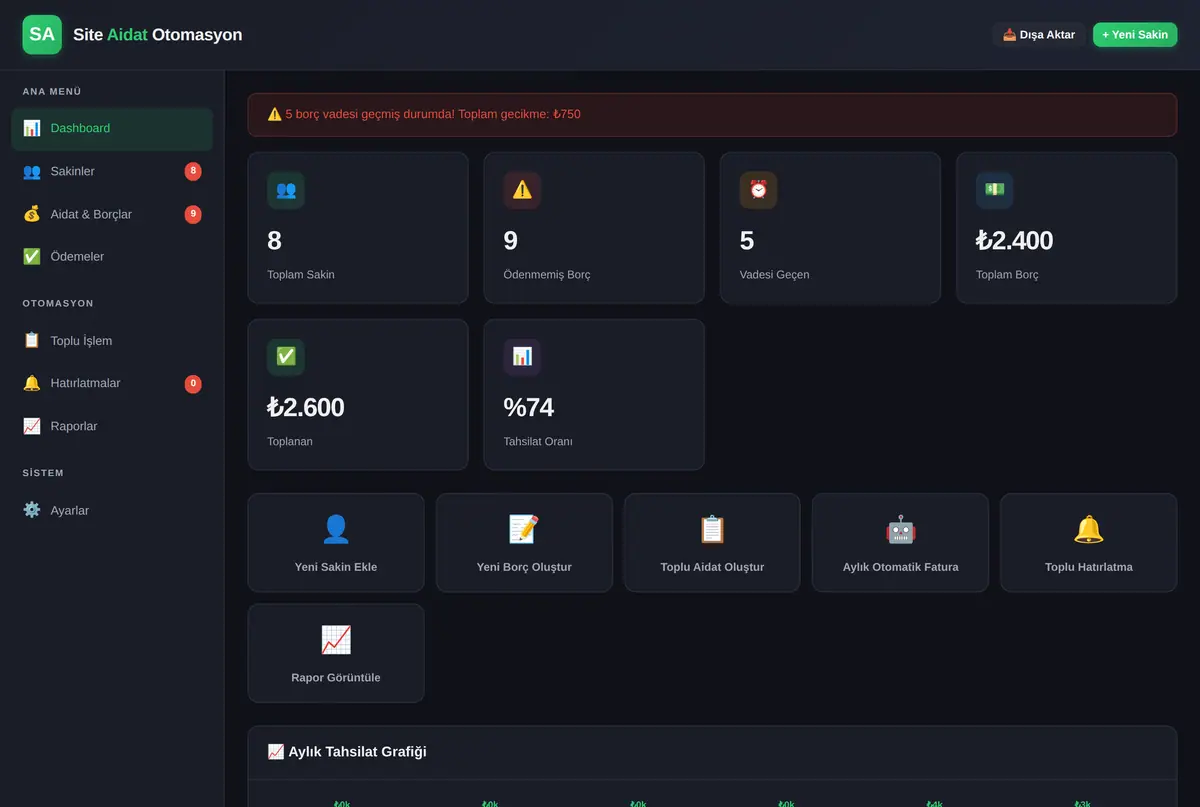This screenshot has height=807, width=1200.
Task: Click the Aylık Otomatik Fatura label
Action: pyautogui.click(x=900, y=567)
